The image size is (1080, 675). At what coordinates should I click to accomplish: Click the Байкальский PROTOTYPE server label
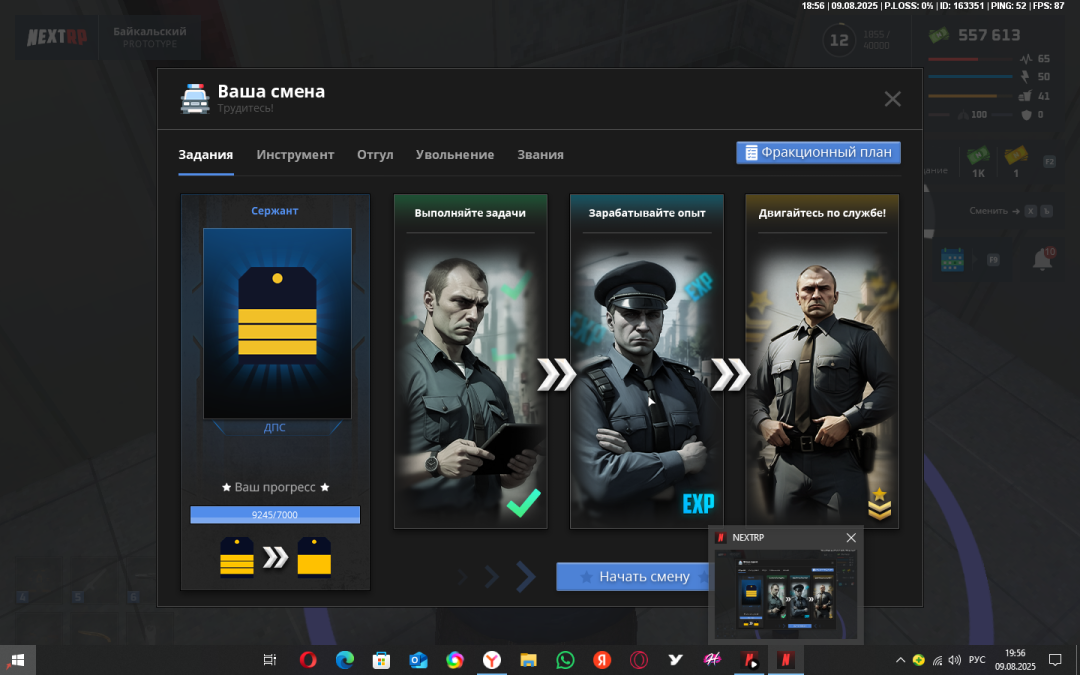149,37
